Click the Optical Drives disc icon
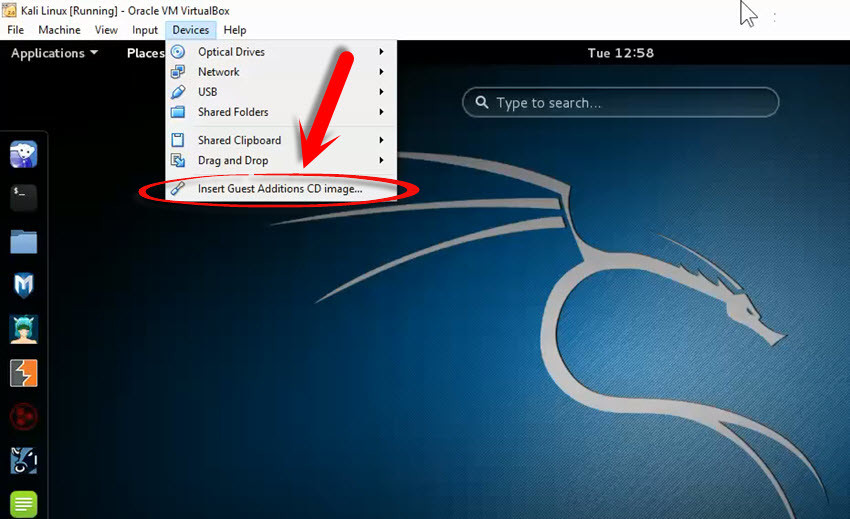Screen dimensions: 850x519 point(178,52)
